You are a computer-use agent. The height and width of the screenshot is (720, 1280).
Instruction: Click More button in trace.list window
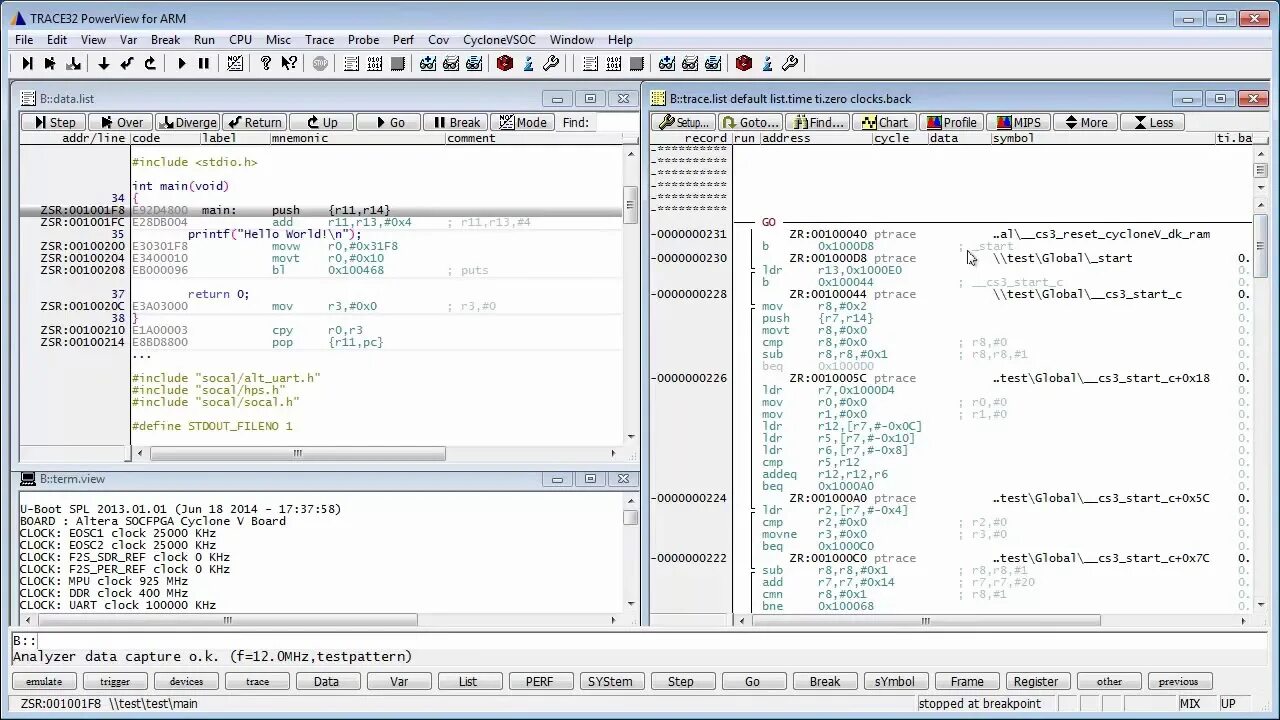1085,122
